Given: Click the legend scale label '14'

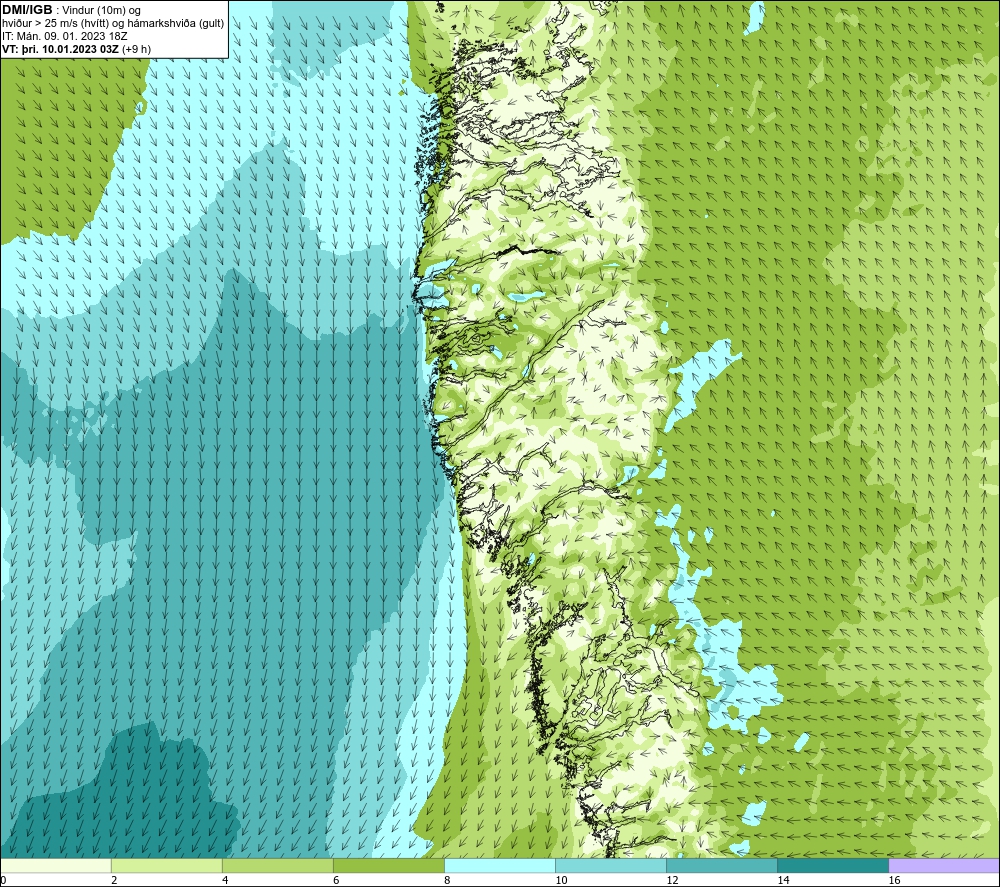Looking at the screenshot, I should (x=783, y=880).
